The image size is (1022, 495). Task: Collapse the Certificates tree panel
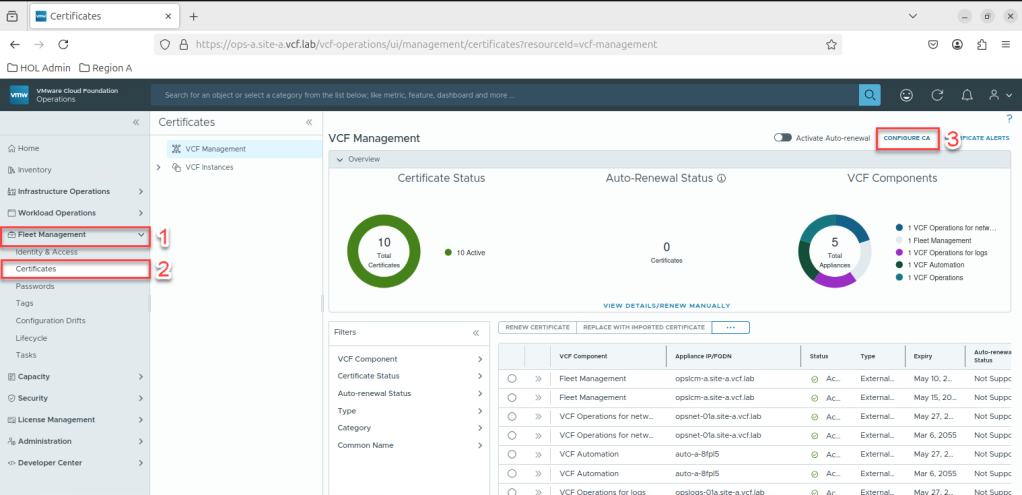(x=309, y=122)
